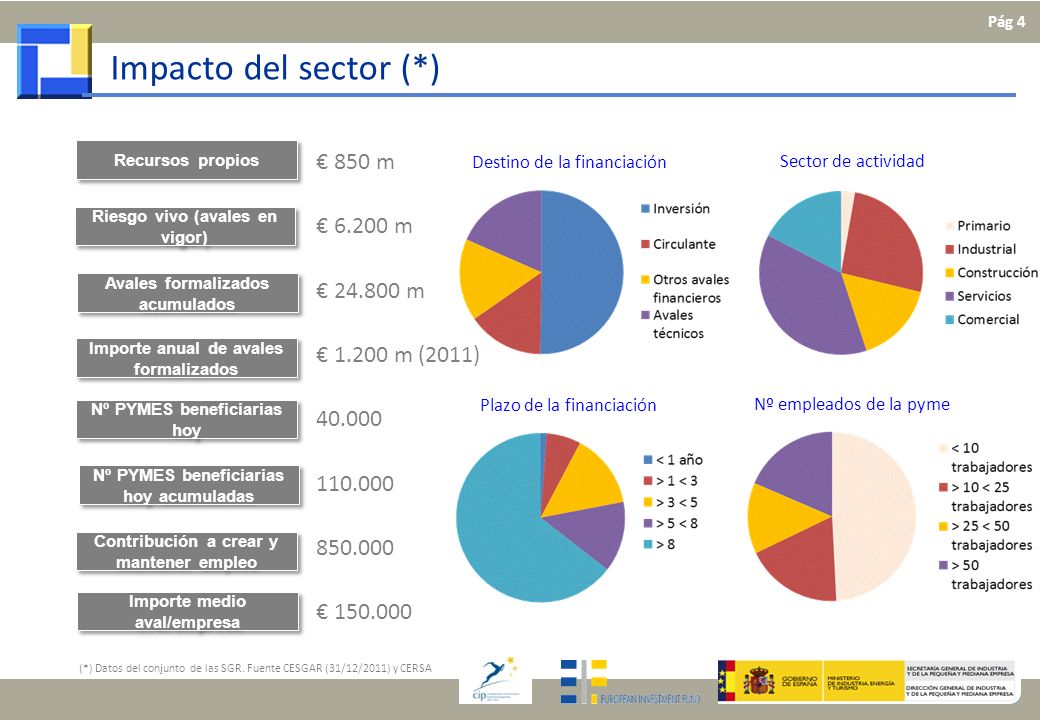Select the '> 25 < 50 trabajadores' legend swatch

[x=943, y=526]
